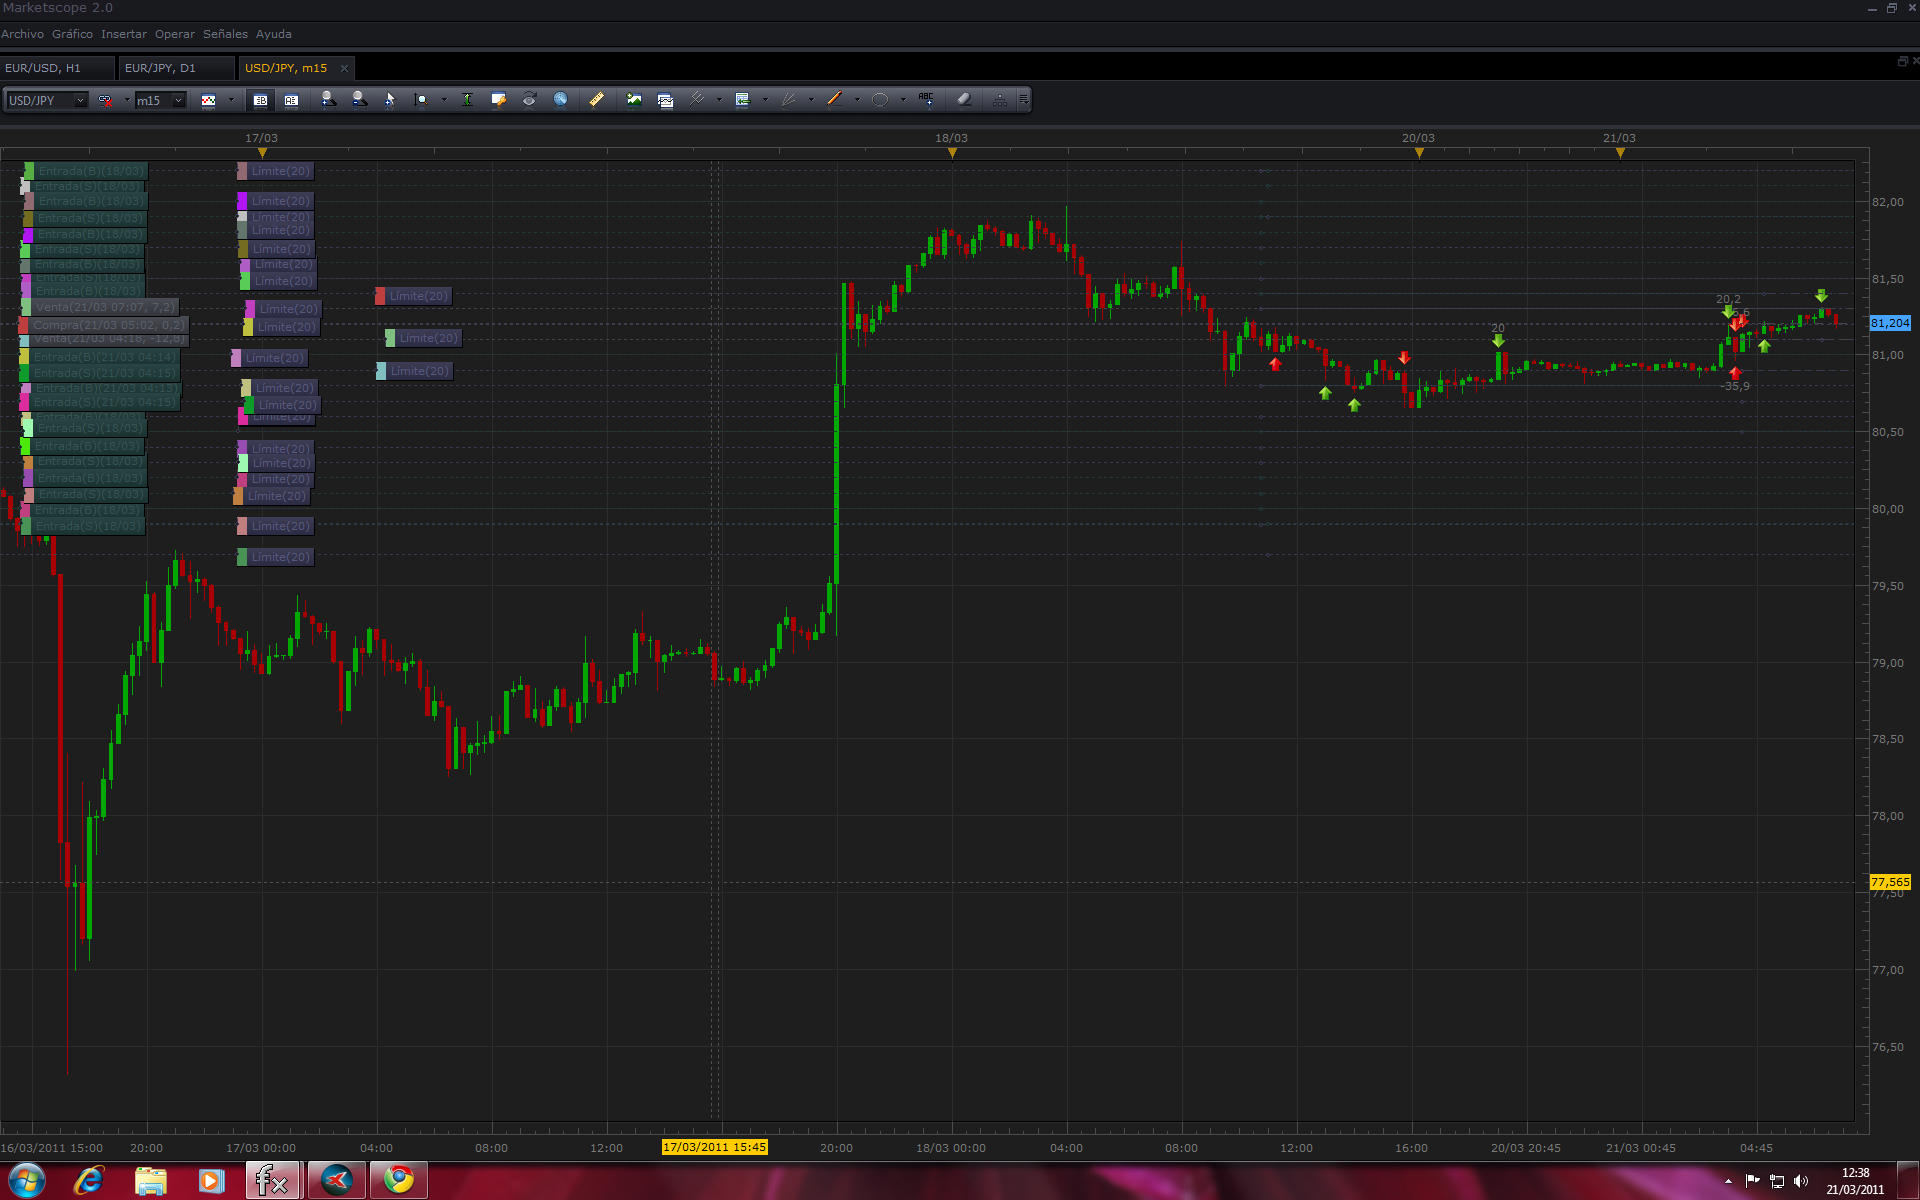The image size is (1920, 1200).
Task: Toggle the chain link unlink button
Action: (105, 100)
